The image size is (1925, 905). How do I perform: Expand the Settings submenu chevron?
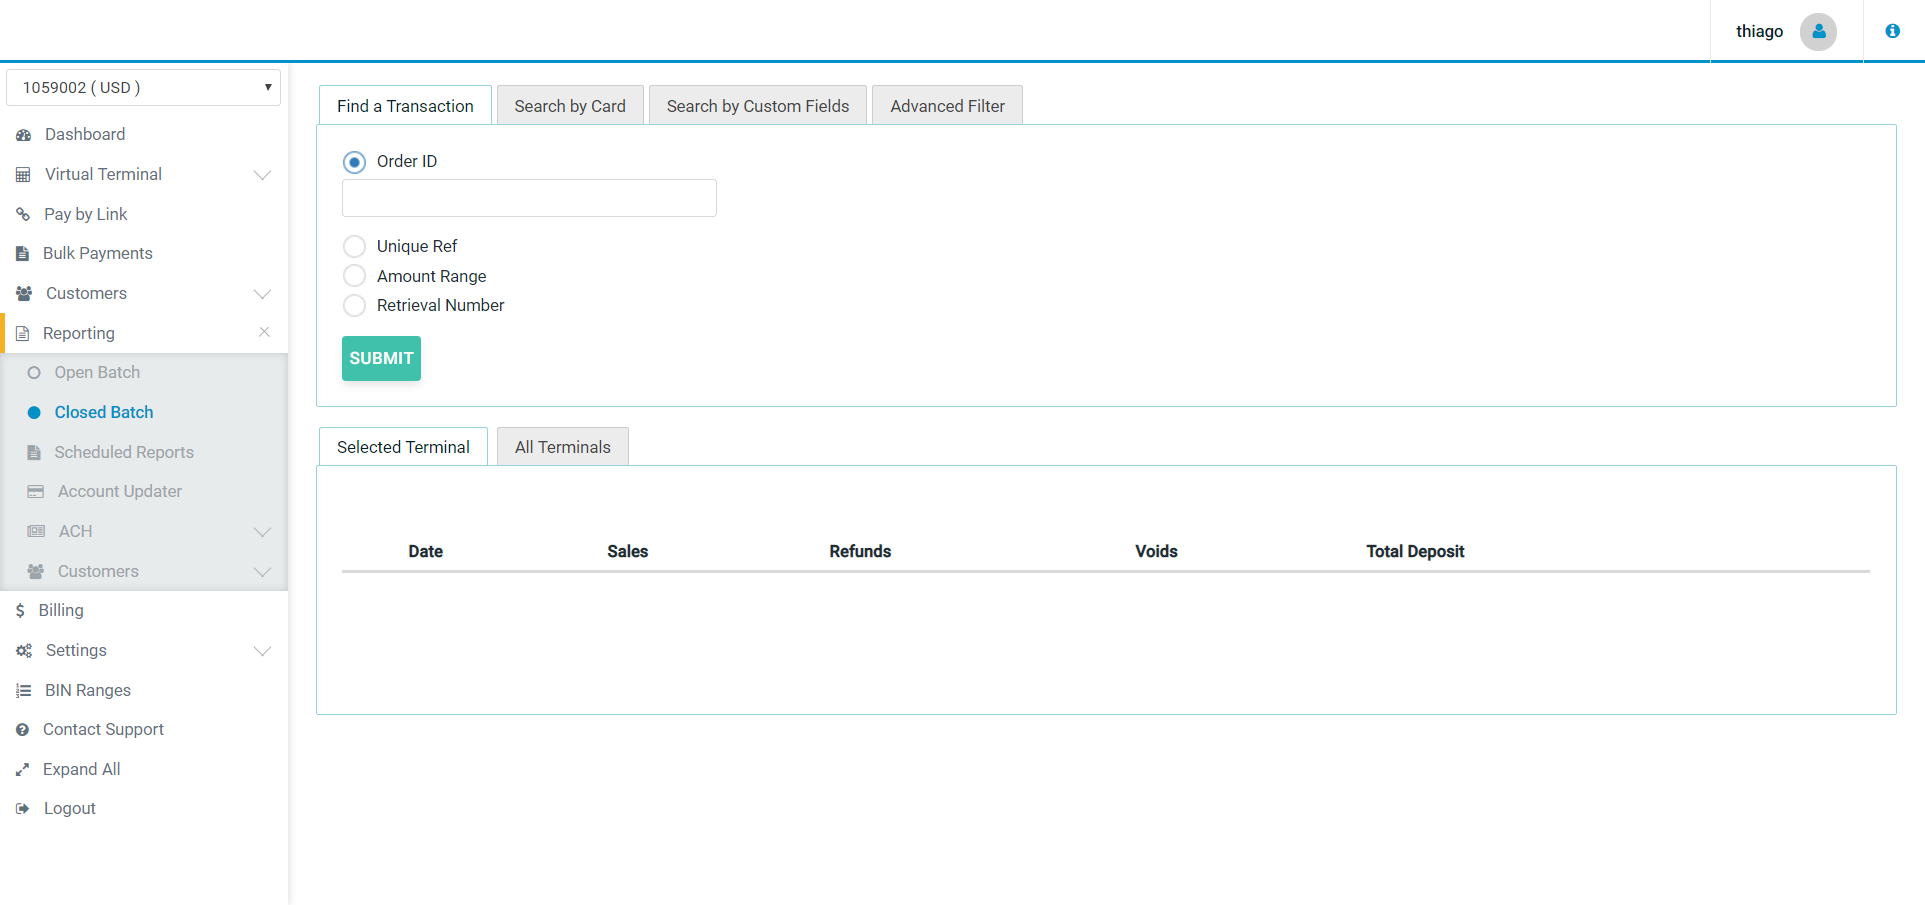click(x=262, y=651)
